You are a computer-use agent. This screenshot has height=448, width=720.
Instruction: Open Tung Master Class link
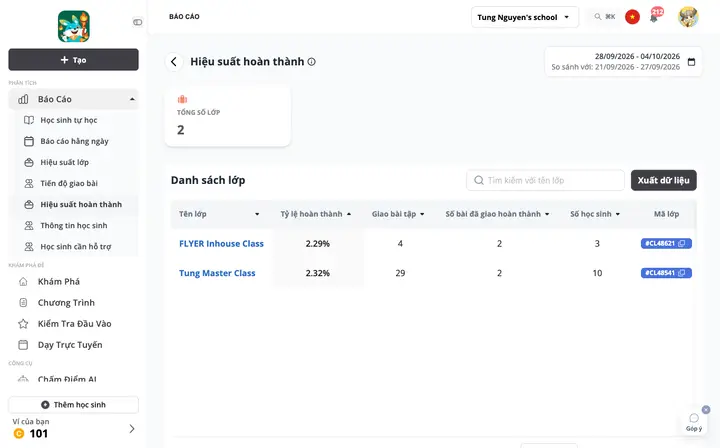(x=217, y=273)
